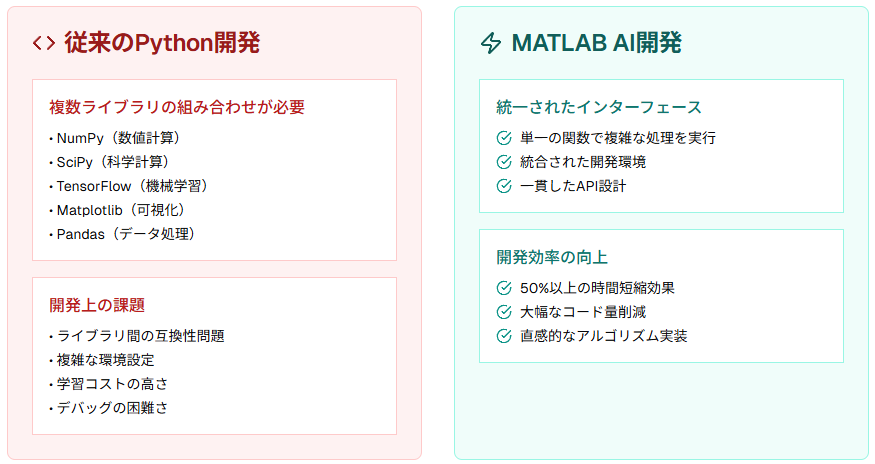Select the 従来のPython開発 heading

tap(162, 43)
